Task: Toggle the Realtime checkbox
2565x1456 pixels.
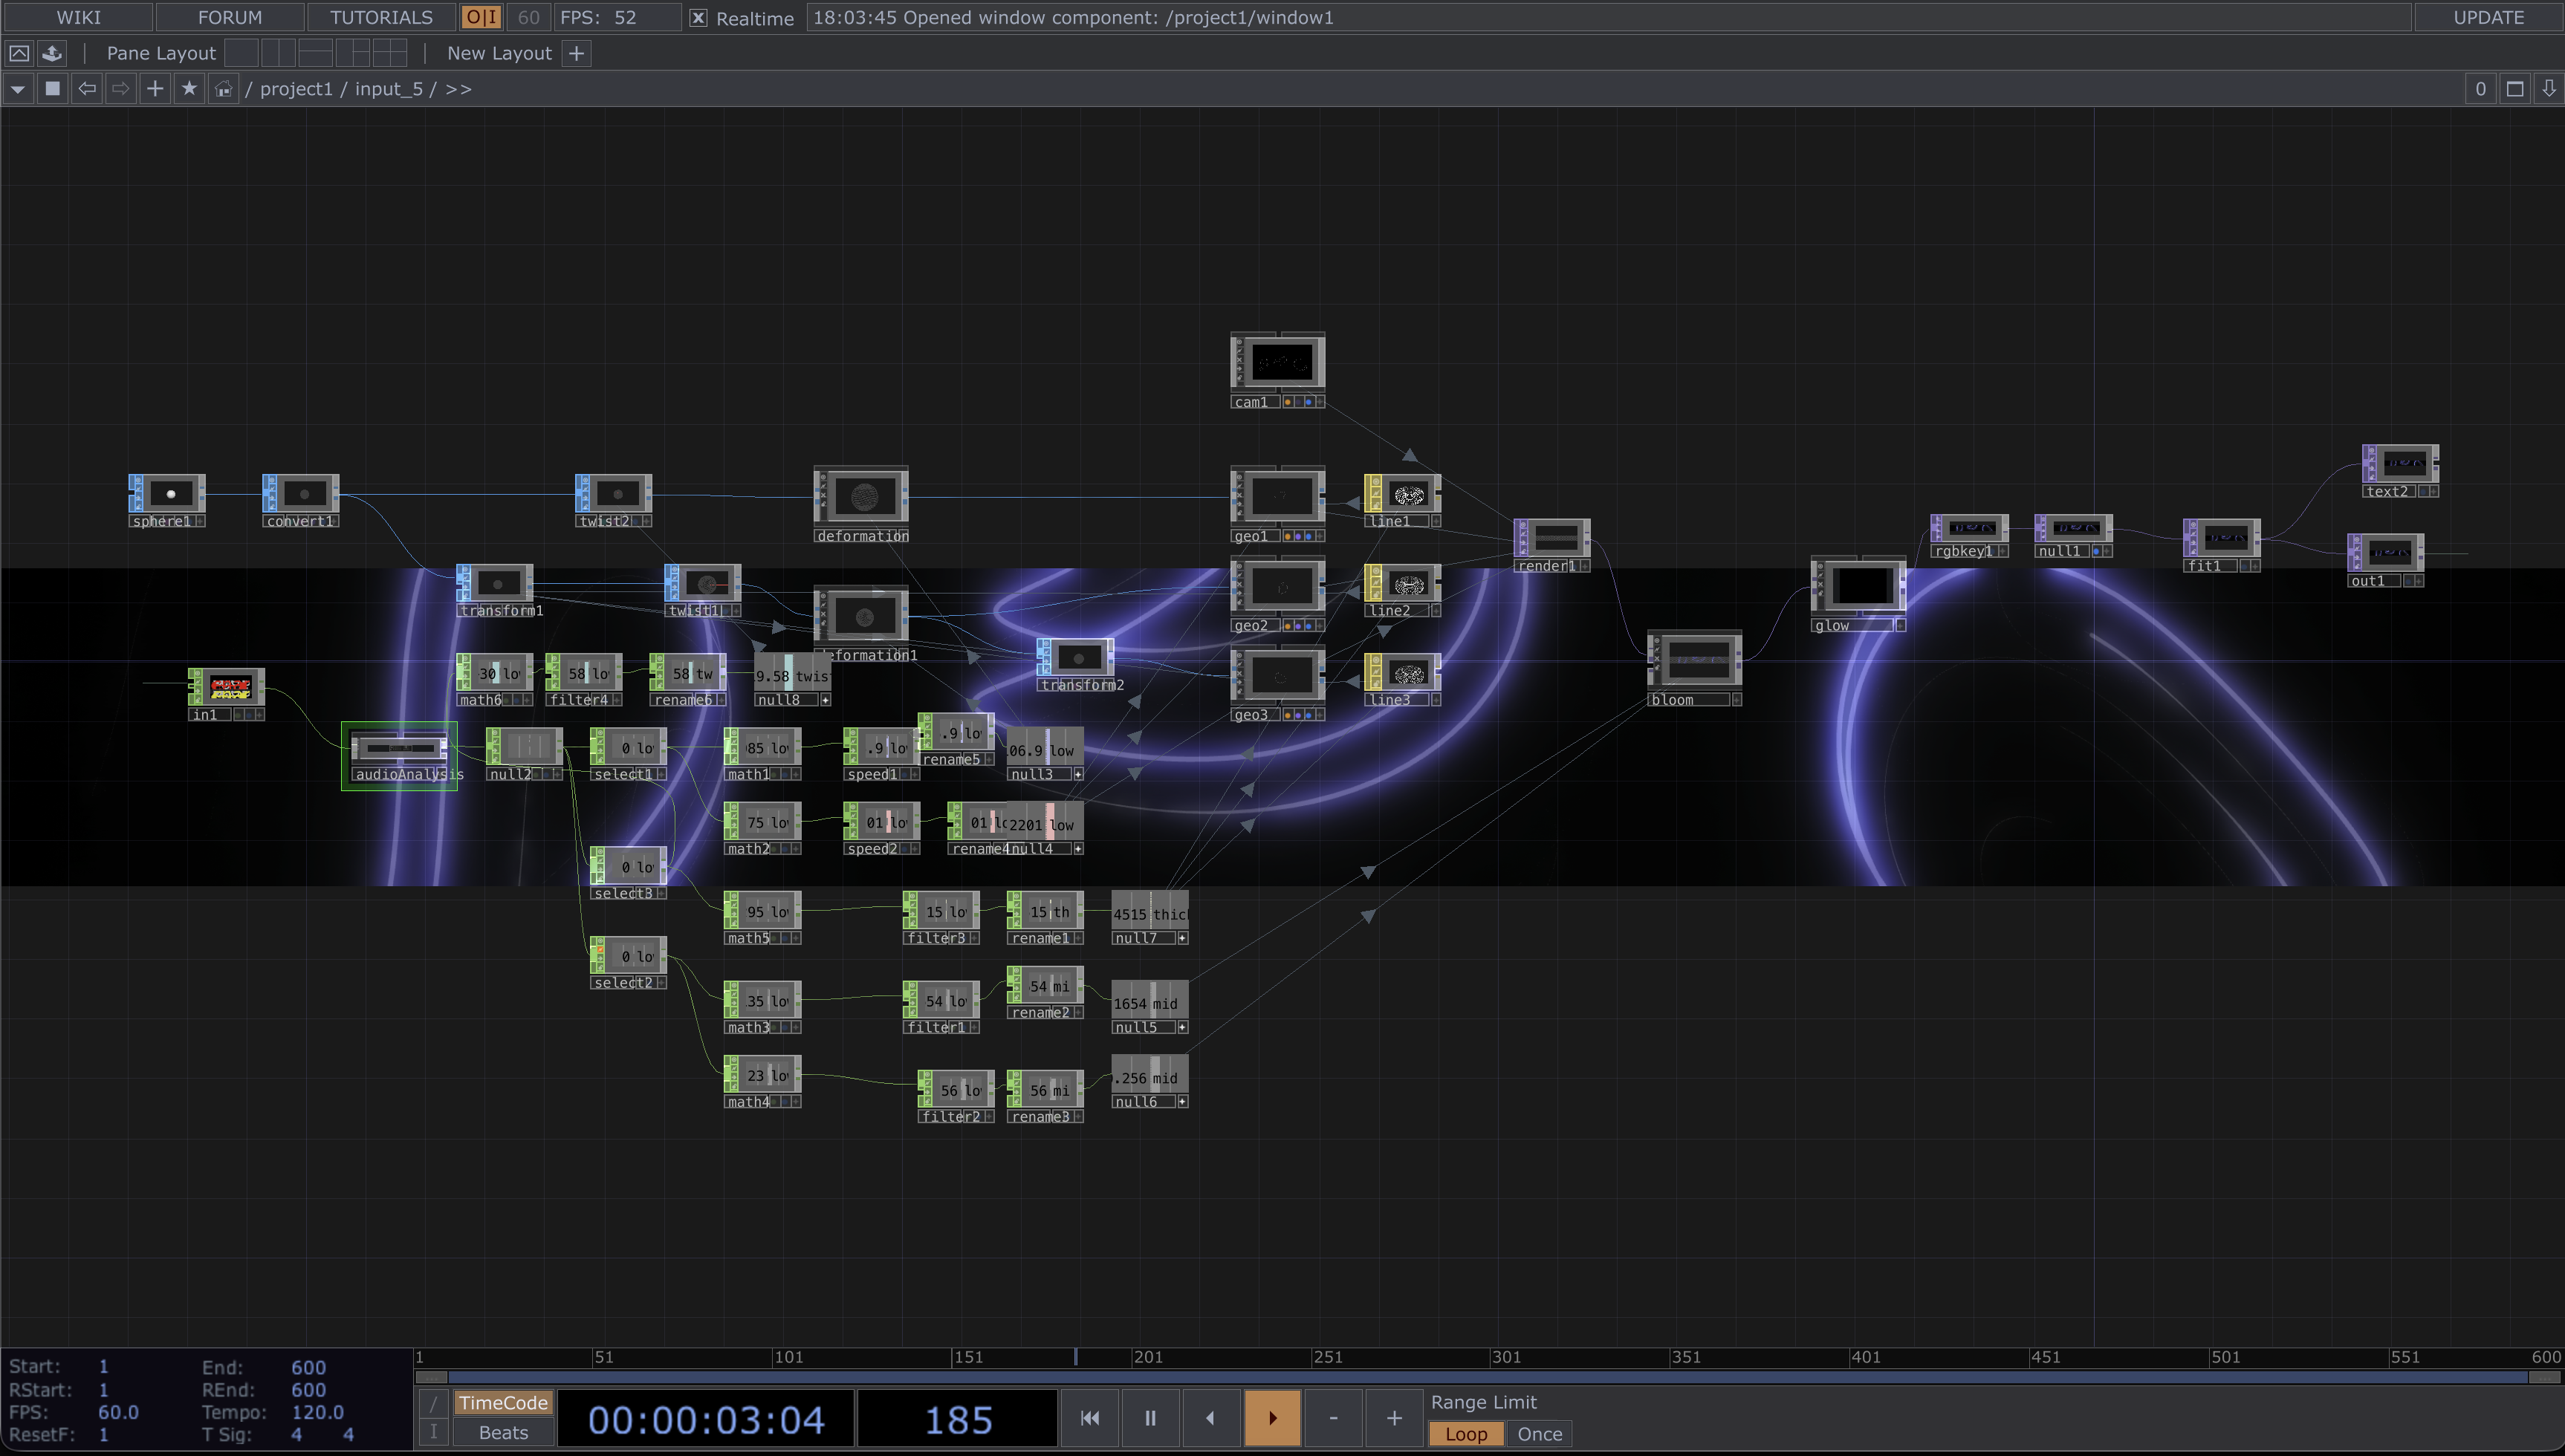Action: pos(698,18)
